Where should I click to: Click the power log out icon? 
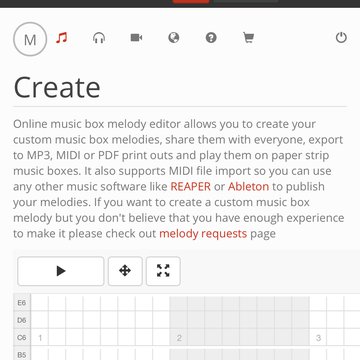(x=341, y=38)
